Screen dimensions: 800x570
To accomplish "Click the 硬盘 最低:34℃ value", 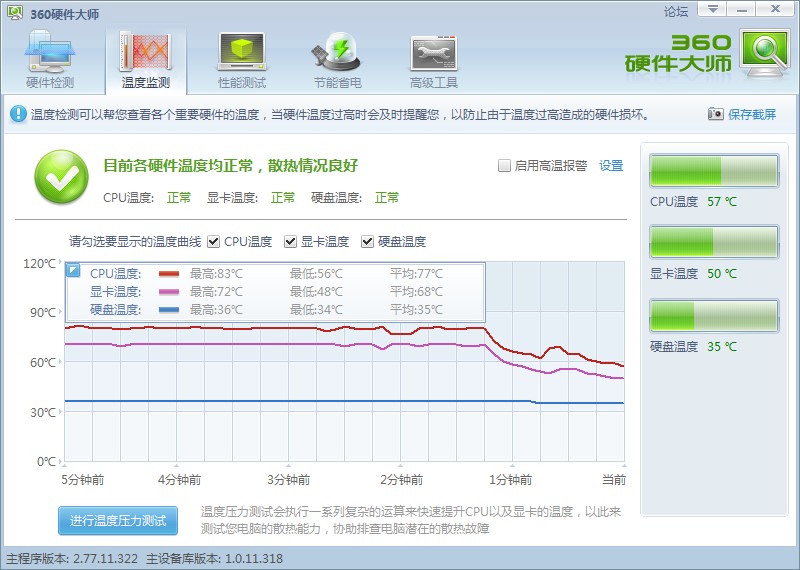I will [x=316, y=310].
